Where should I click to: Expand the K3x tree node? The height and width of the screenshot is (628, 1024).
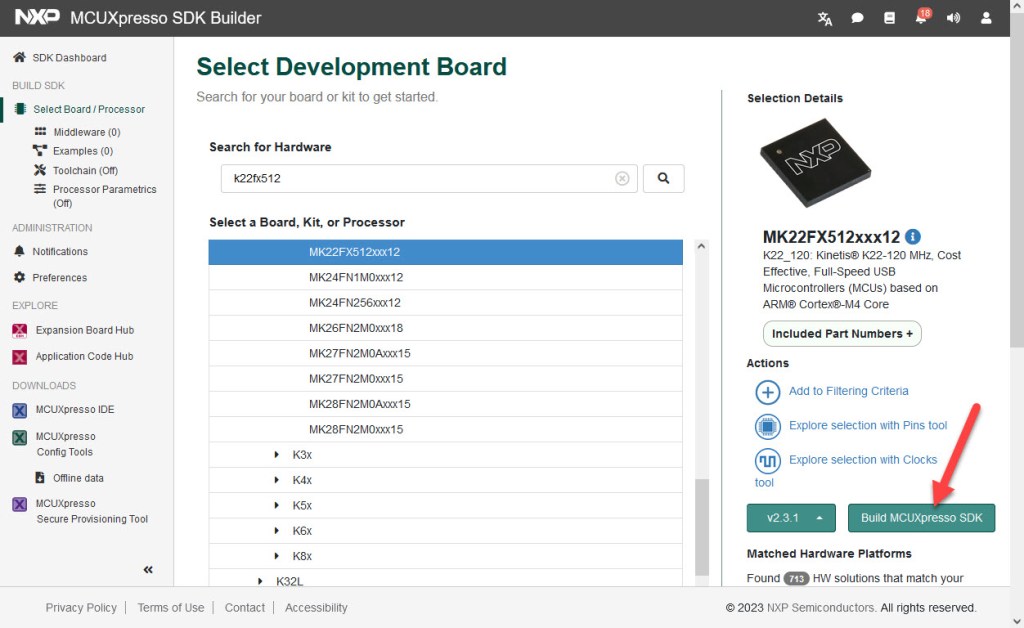point(277,455)
